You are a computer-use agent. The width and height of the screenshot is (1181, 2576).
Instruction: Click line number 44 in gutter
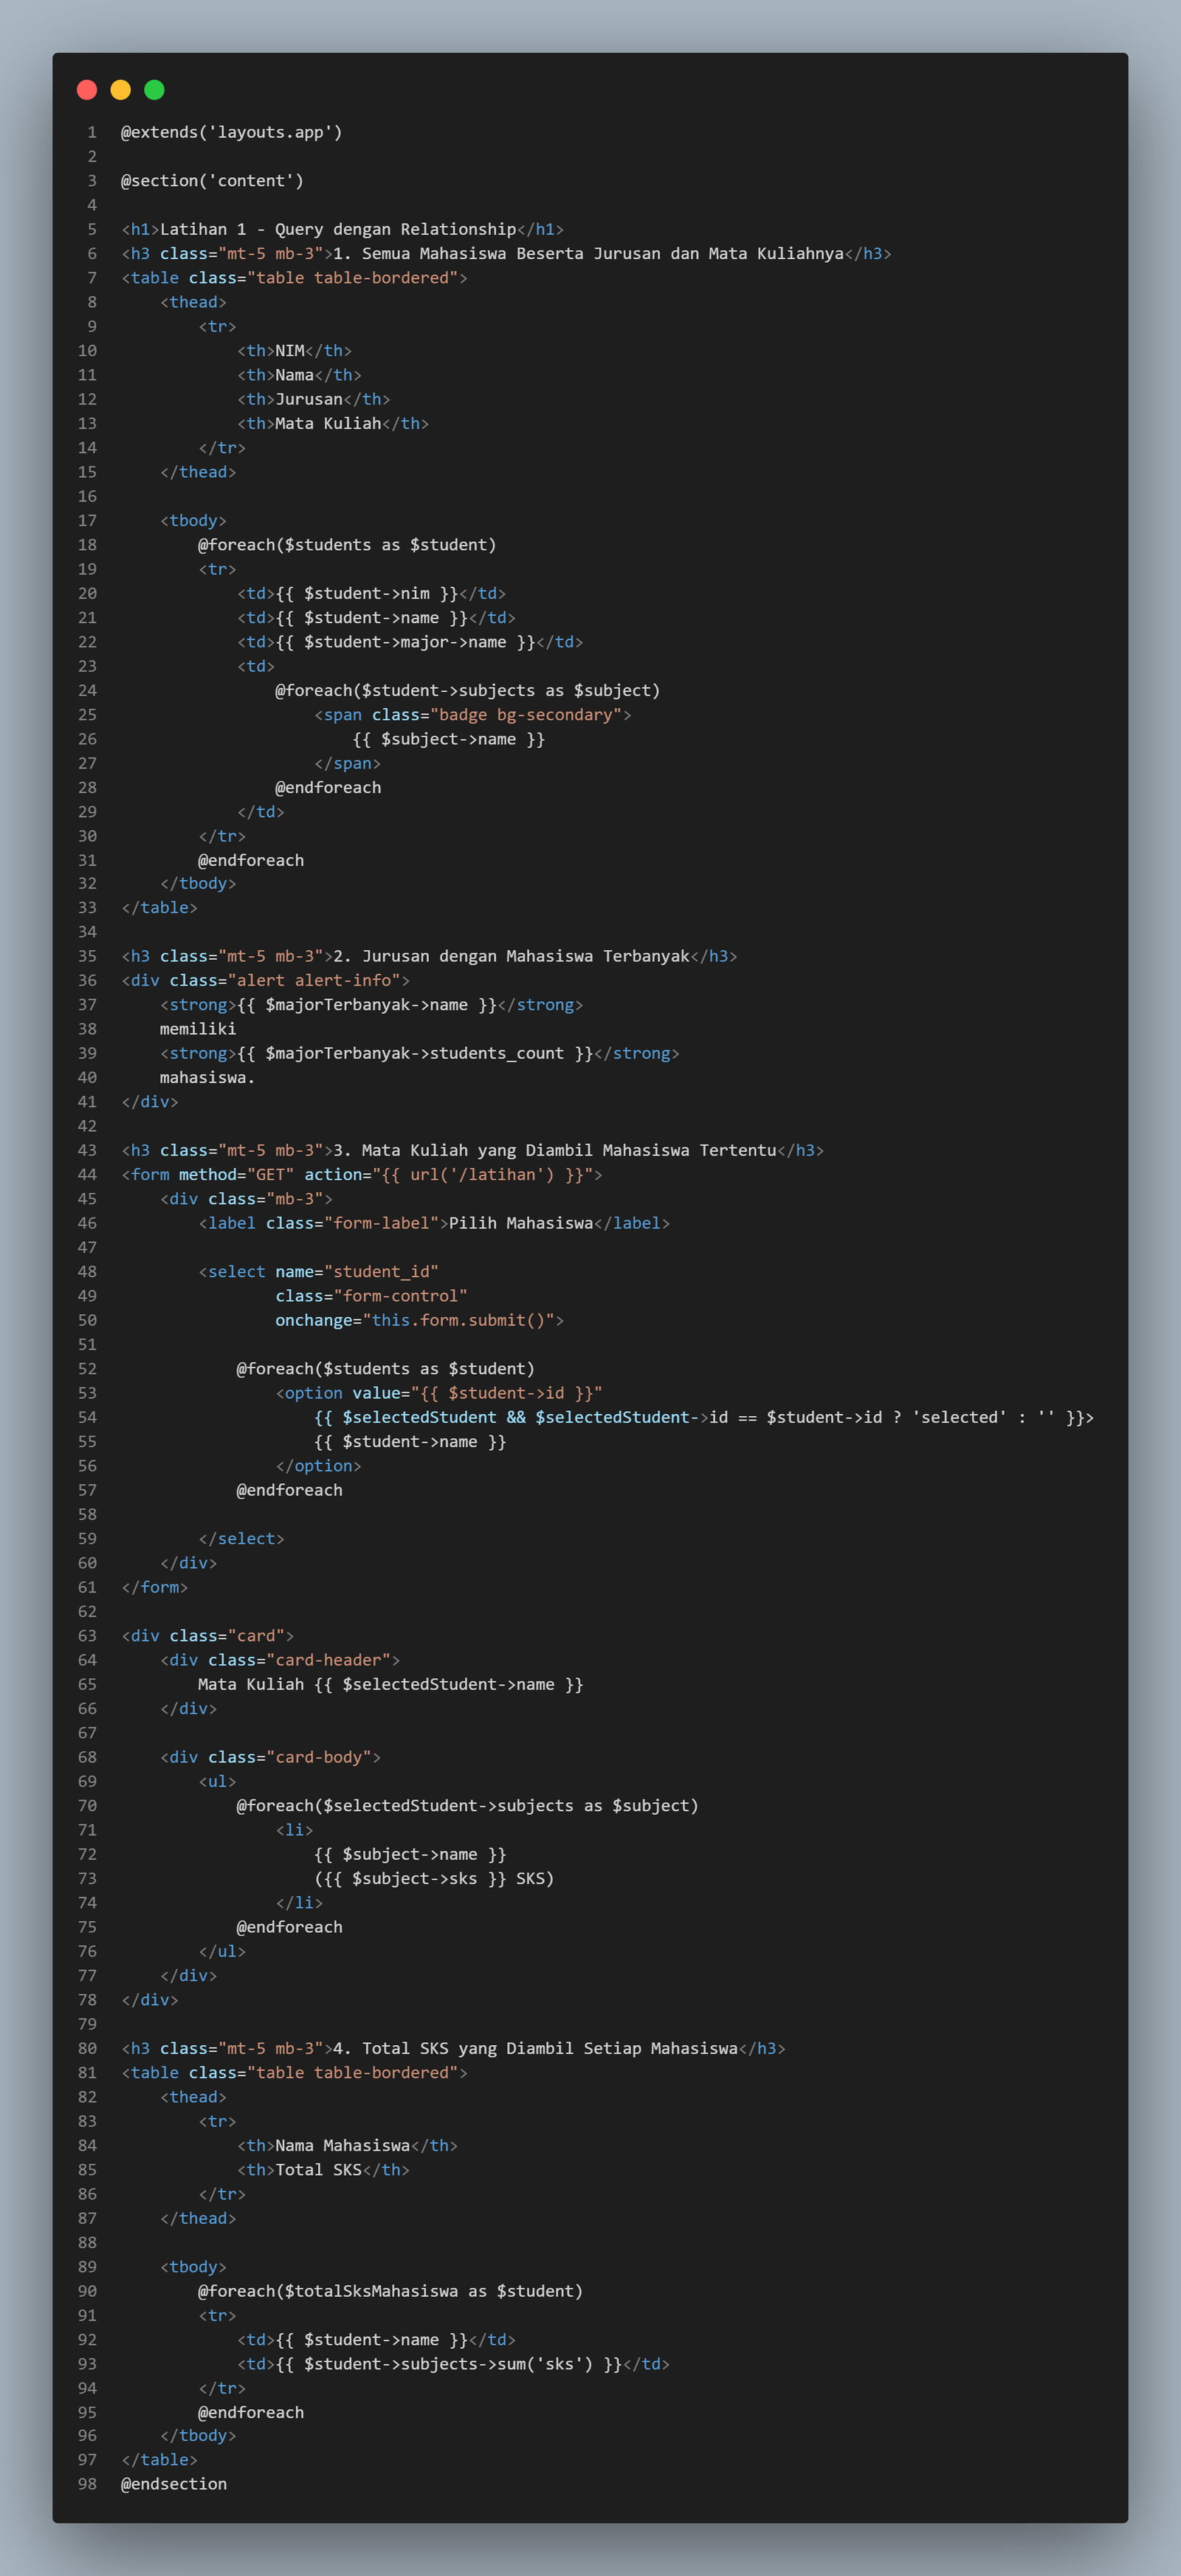coord(87,1175)
